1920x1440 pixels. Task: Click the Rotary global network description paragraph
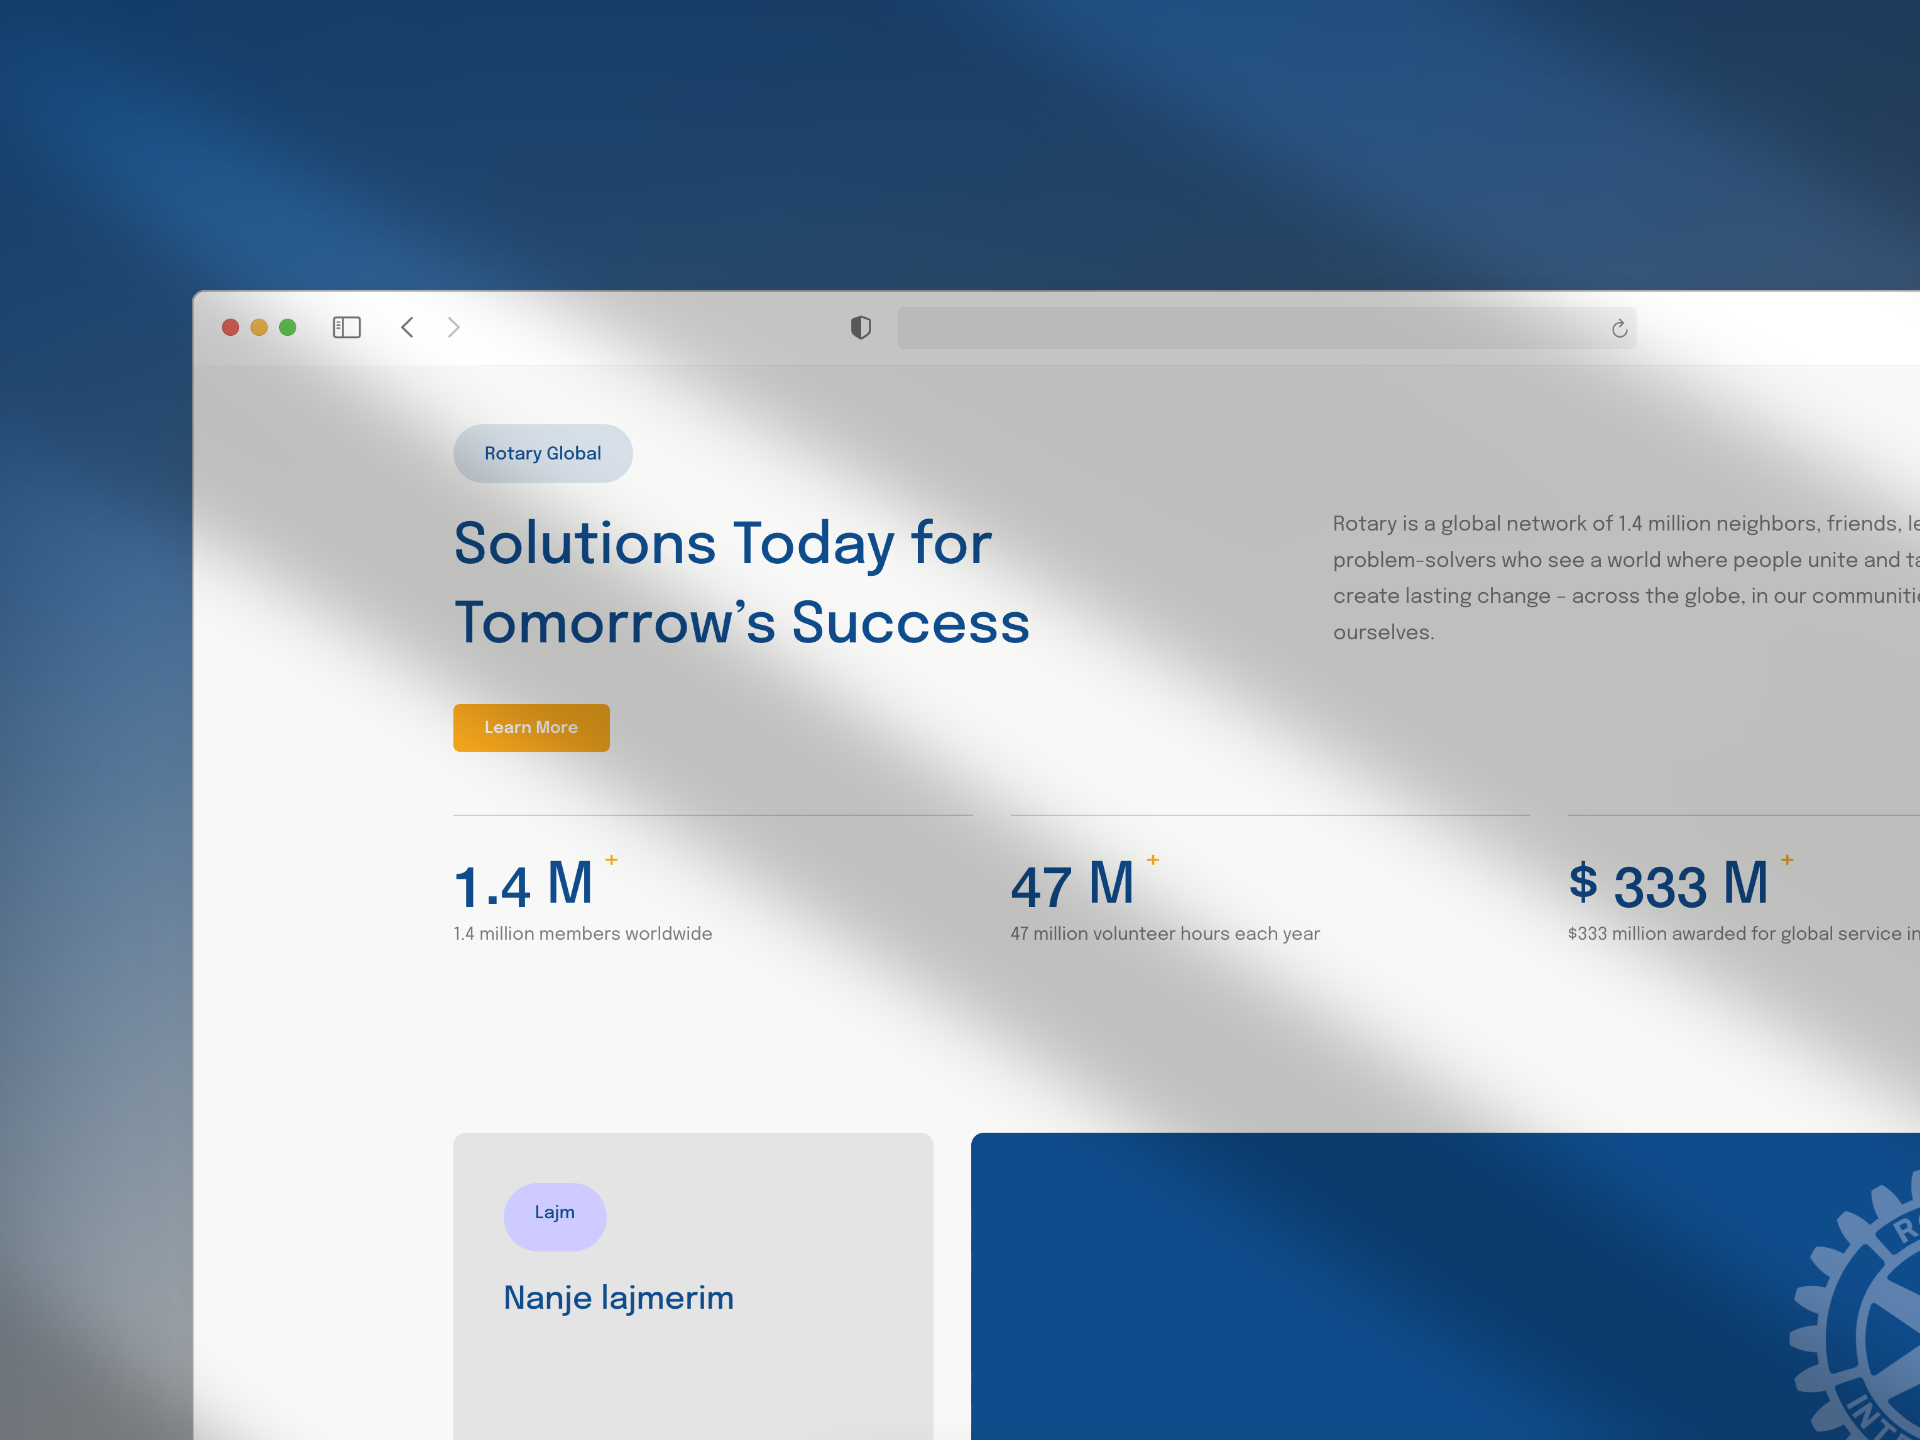coord(1626,578)
